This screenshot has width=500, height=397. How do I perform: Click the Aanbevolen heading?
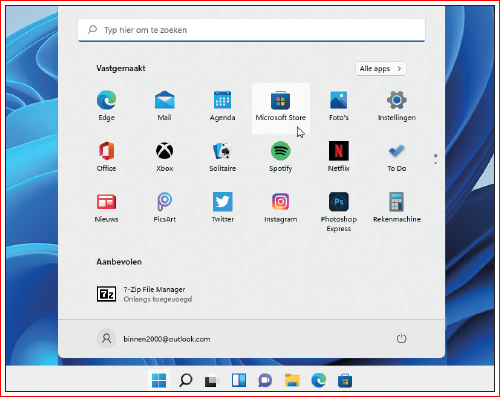119,262
